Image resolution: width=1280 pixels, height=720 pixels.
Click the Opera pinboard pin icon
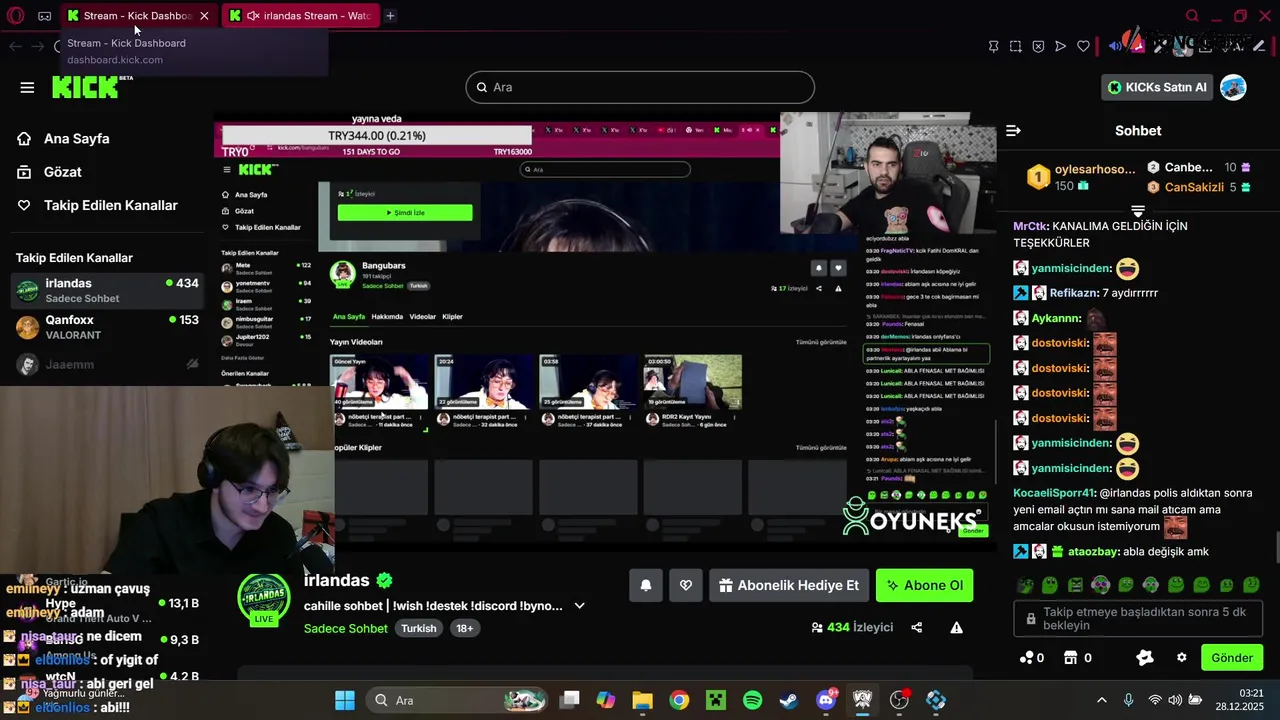point(993,46)
